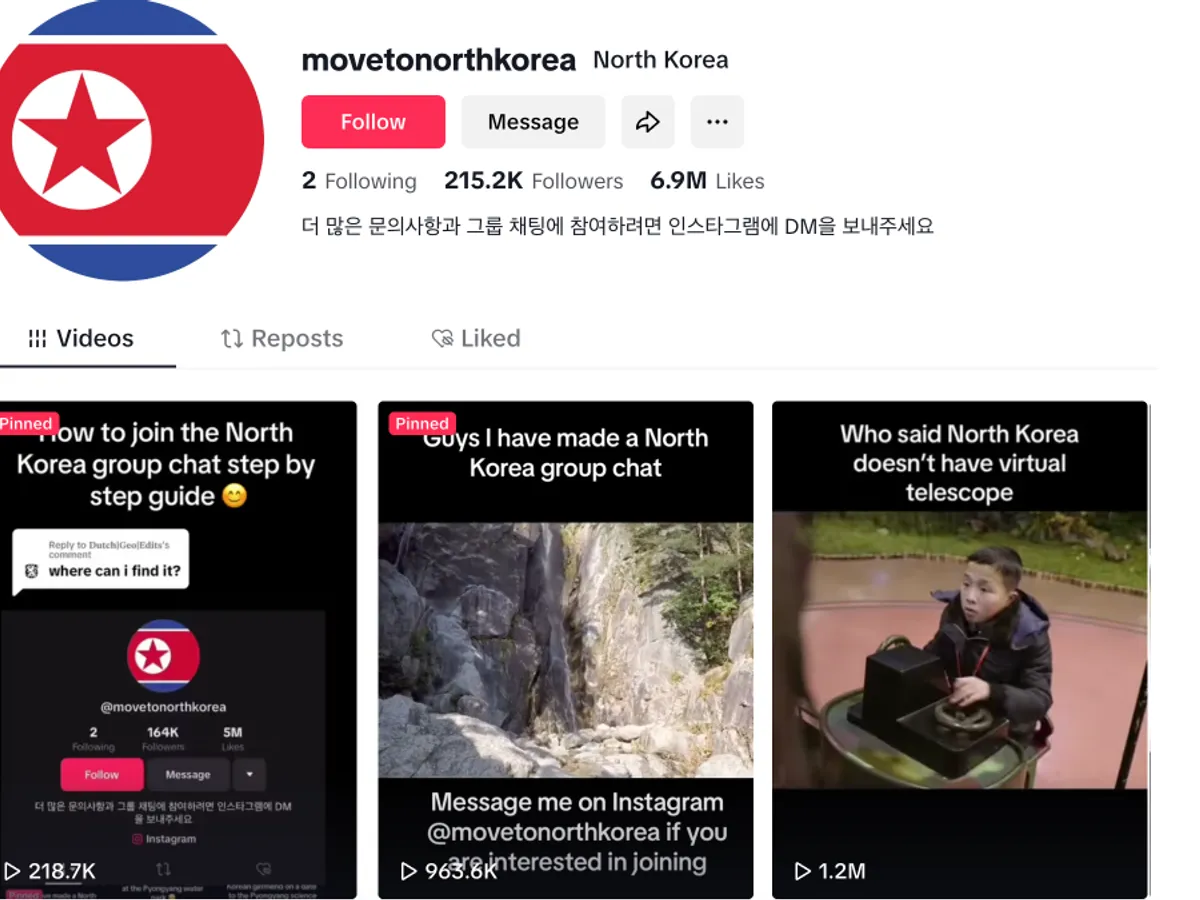The image size is (1200, 900).
Task: Open the three-dots more options menu
Action: pos(717,122)
